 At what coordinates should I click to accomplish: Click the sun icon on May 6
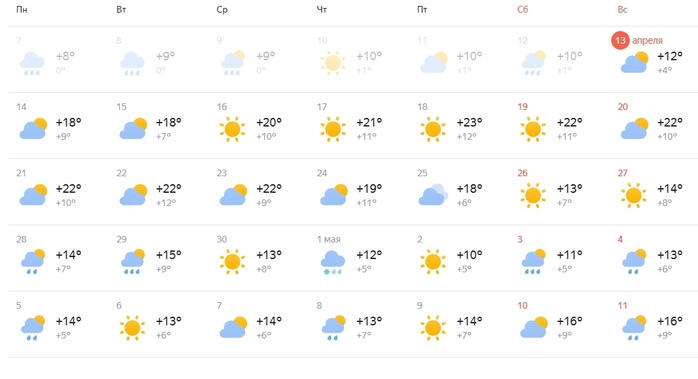[132, 328]
